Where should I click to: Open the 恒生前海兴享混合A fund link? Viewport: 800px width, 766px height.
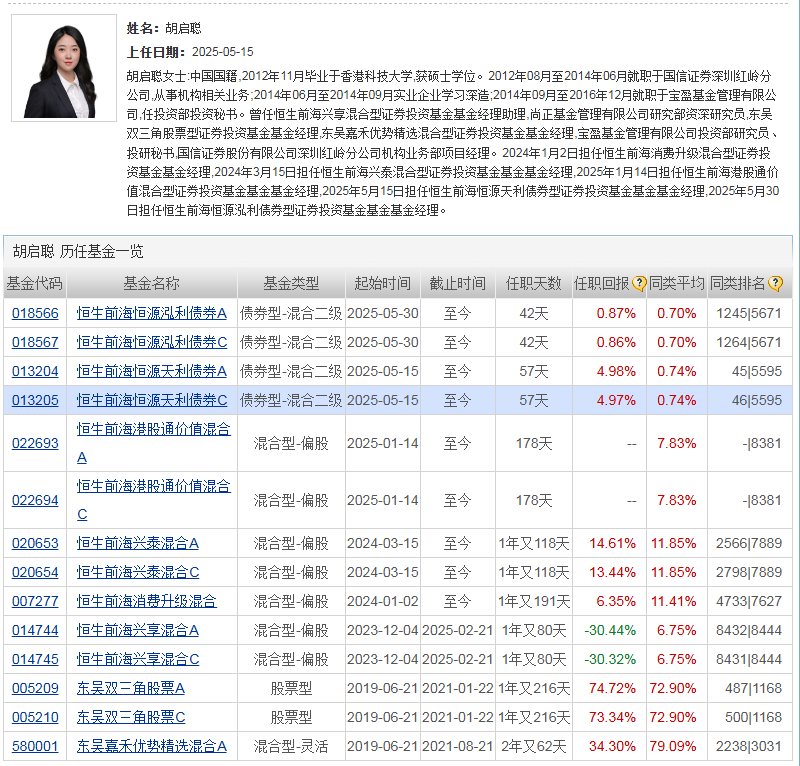pos(138,631)
